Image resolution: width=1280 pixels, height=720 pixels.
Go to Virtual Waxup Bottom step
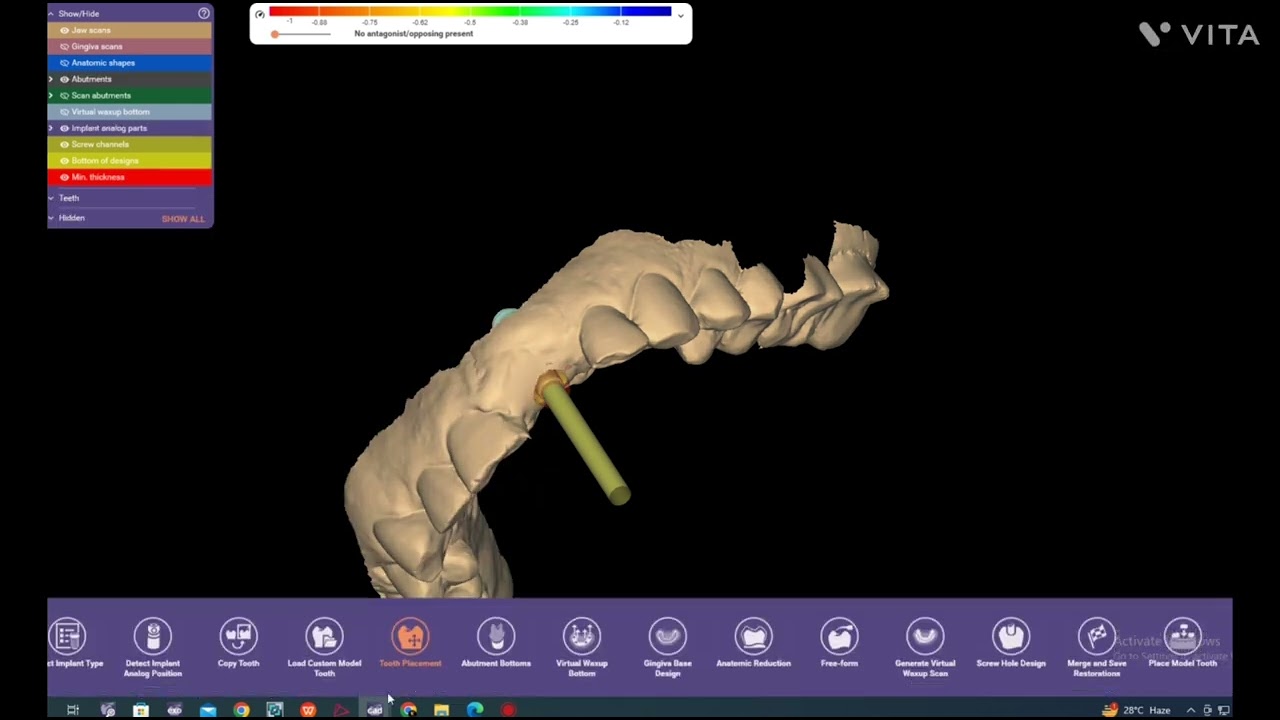582,647
